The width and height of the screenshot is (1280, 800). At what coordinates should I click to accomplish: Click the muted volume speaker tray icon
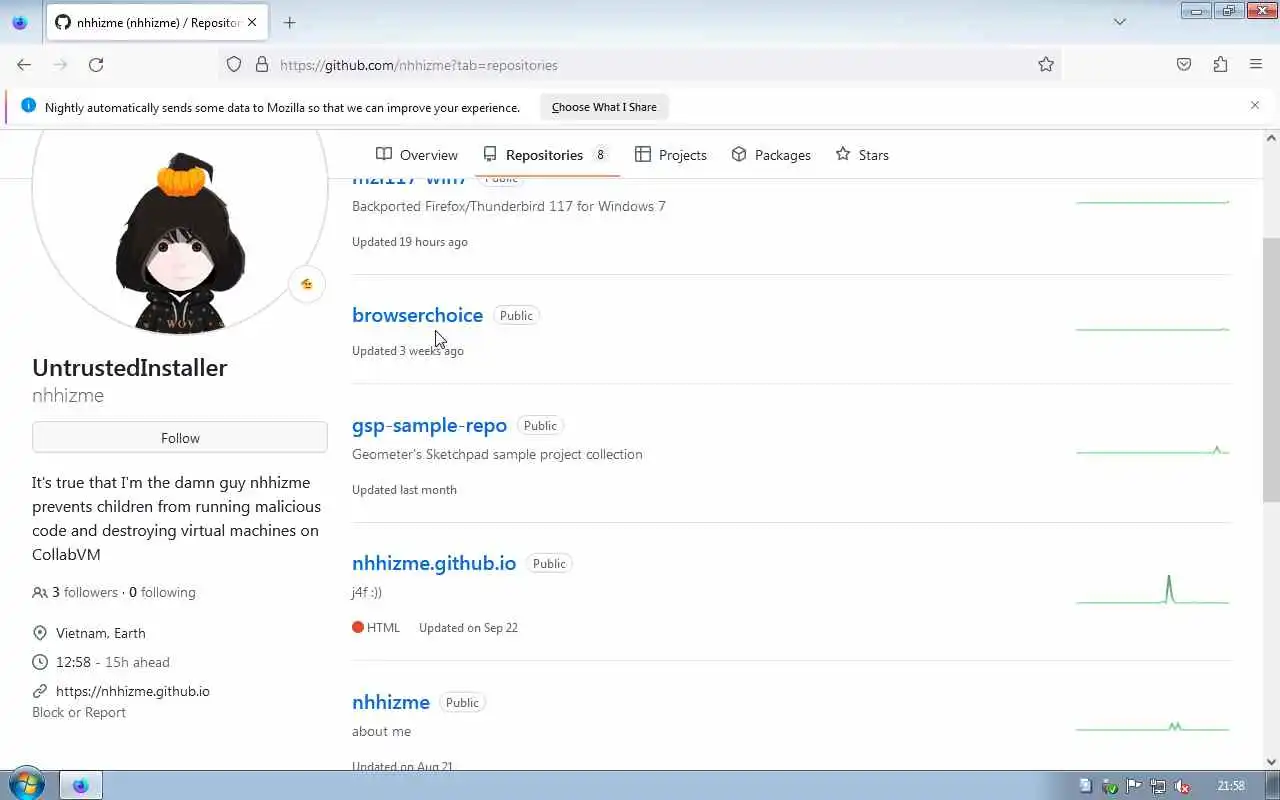pyautogui.click(x=1182, y=786)
